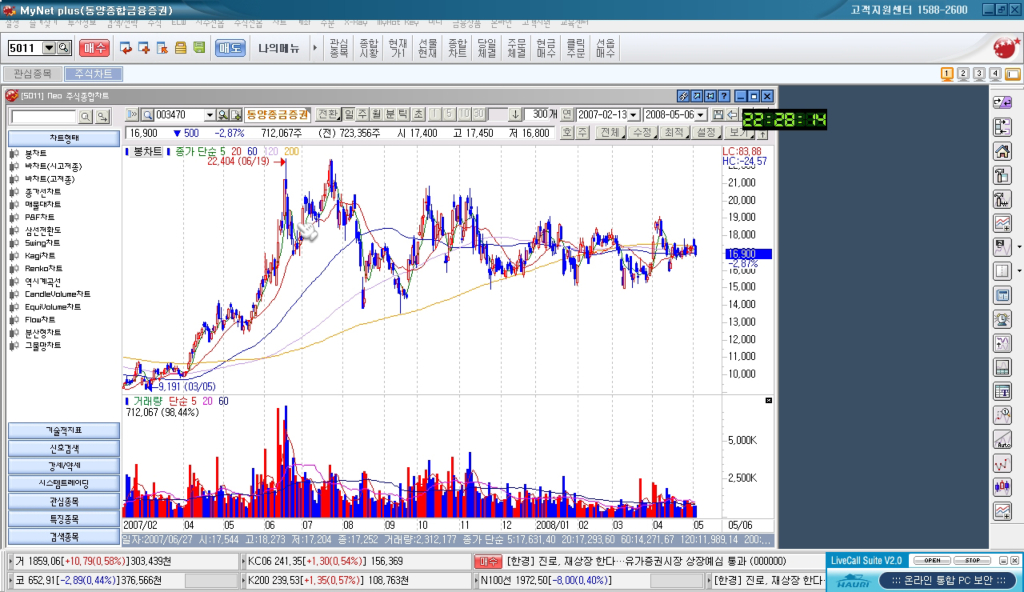Open 관심종목 in the main toolbar
The height and width of the screenshot is (592, 1024).
point(338,48)
